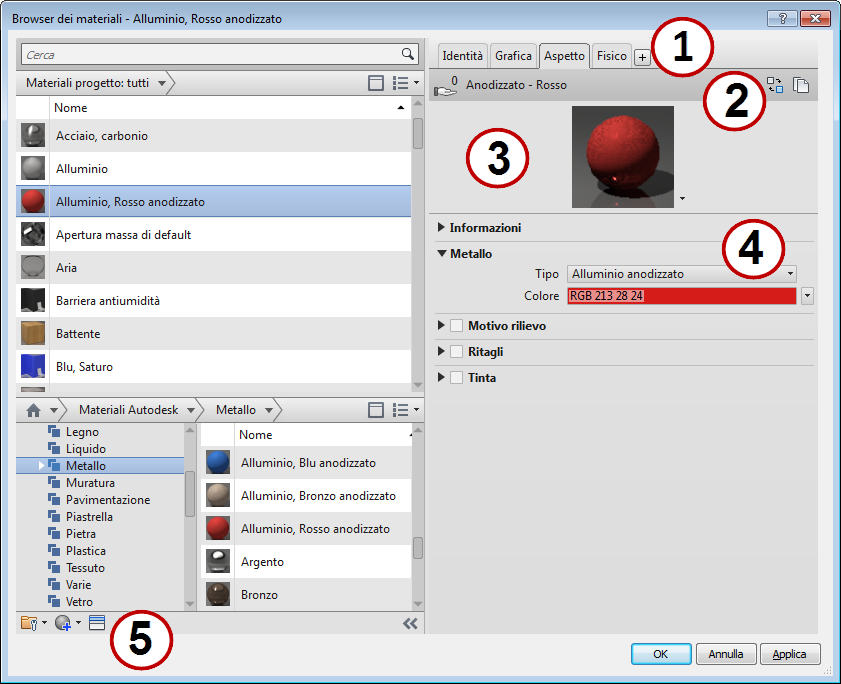Viewport: 841px width, 684px height.
Task: Open the Tipo Alluminio anodizzato combo box
Action: [682, 274]
